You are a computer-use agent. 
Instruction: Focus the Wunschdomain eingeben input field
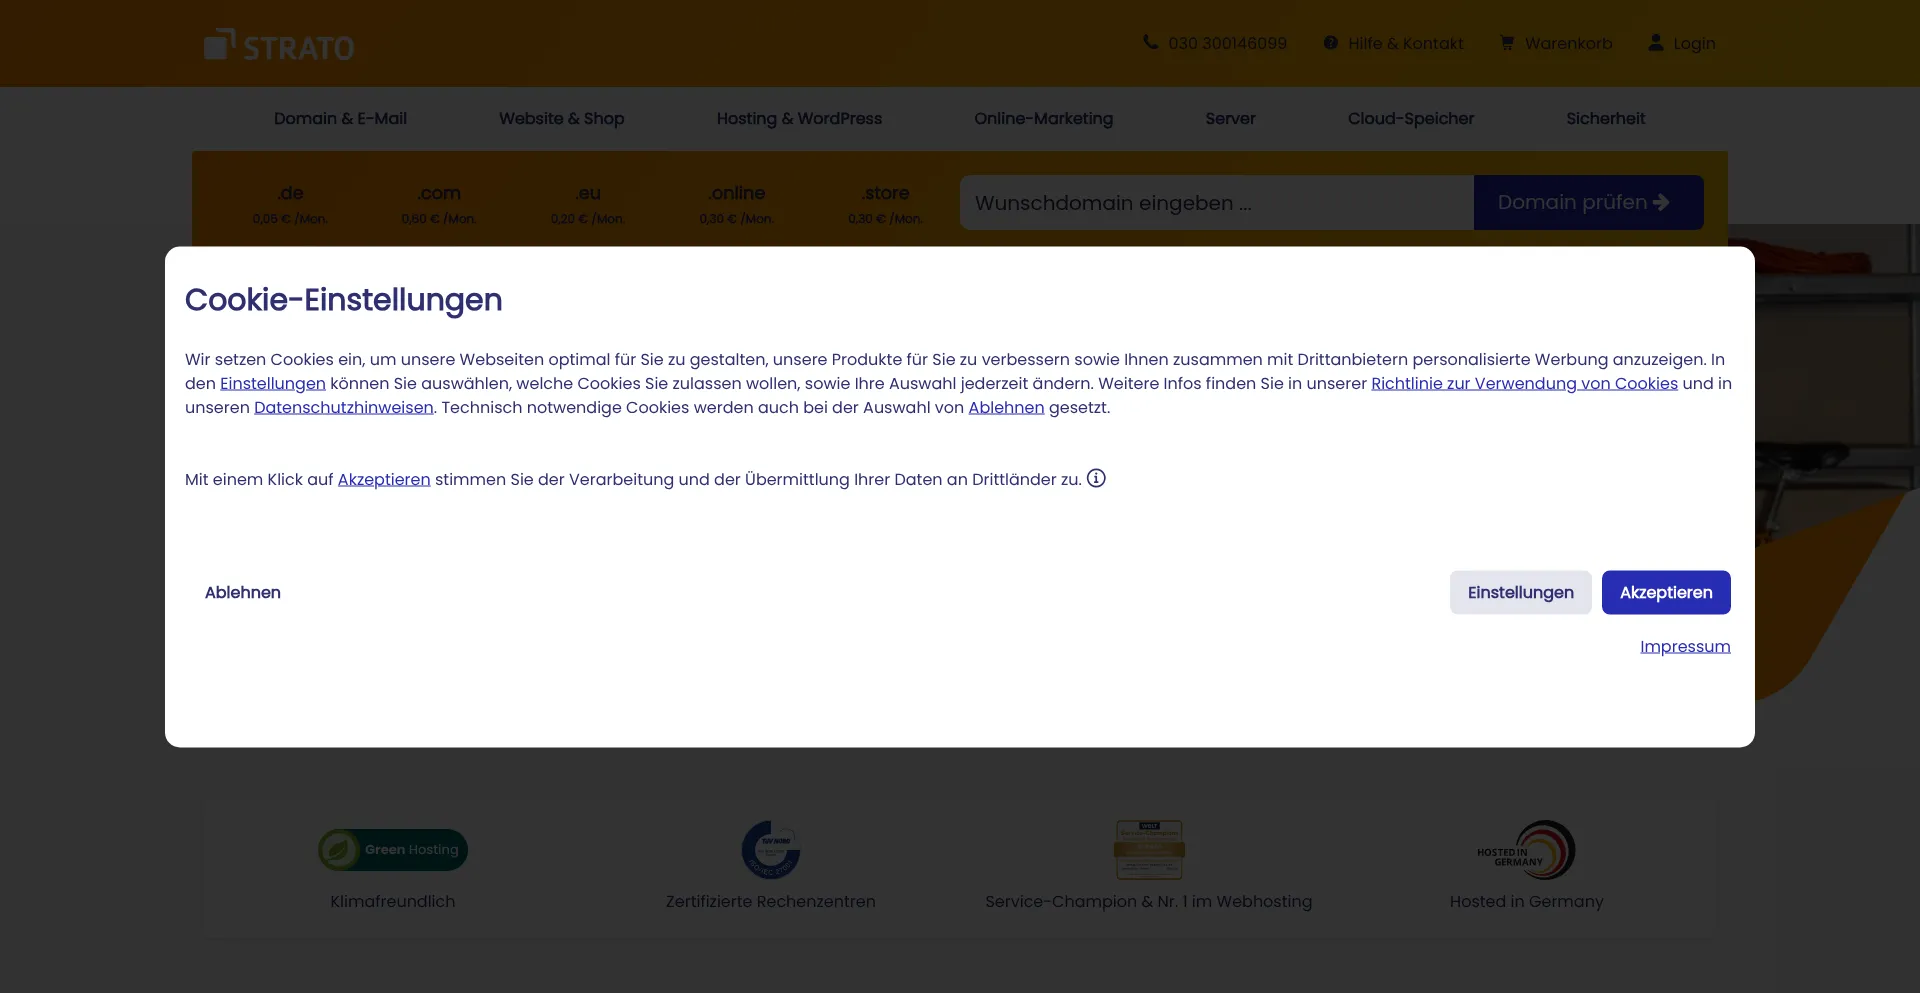click(x=1217, y=203)
